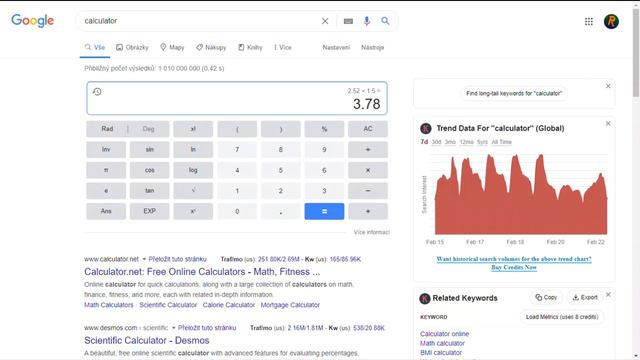
Task: Clear calculator with AC key
Action: [368, 129]
